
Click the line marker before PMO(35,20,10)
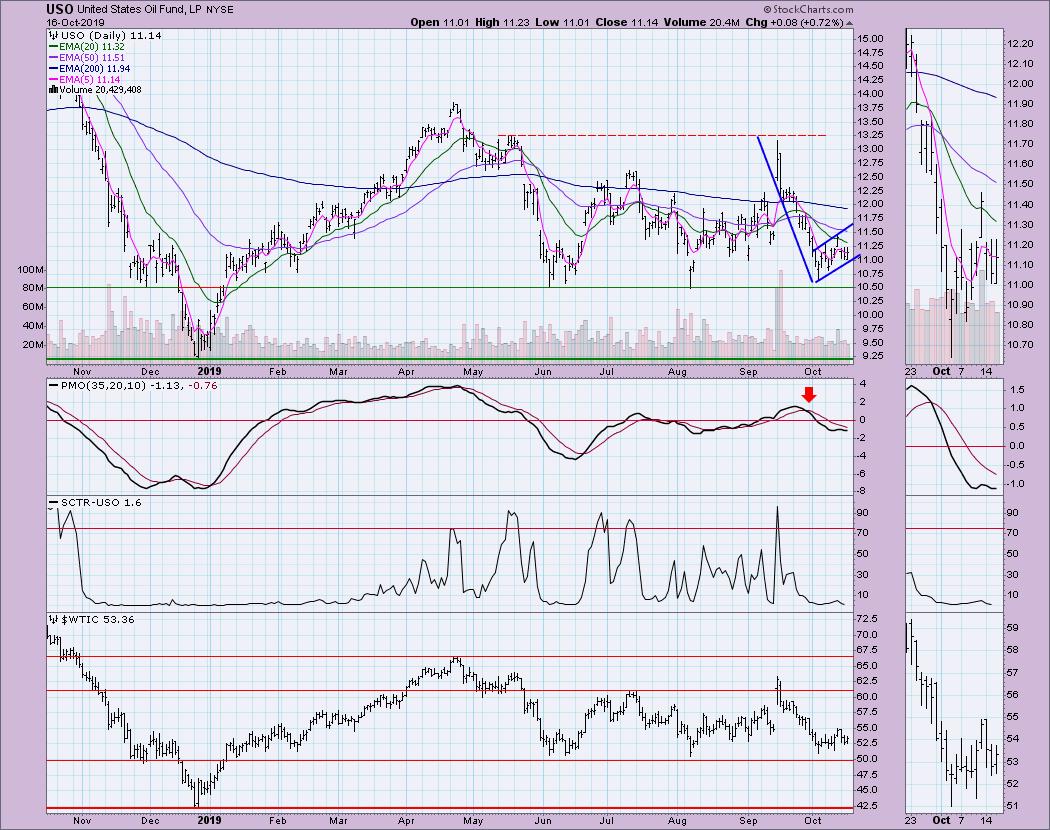(54, 386)
